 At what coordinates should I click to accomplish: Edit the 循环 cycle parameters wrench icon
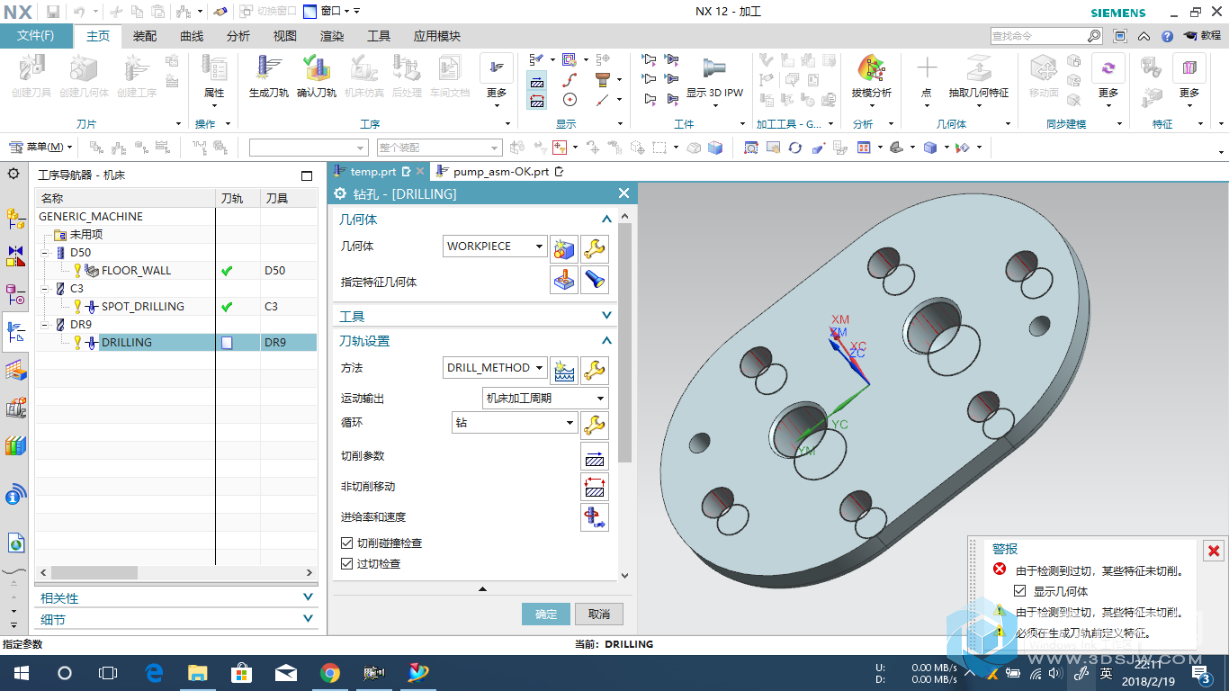click(x=595, y=424)
